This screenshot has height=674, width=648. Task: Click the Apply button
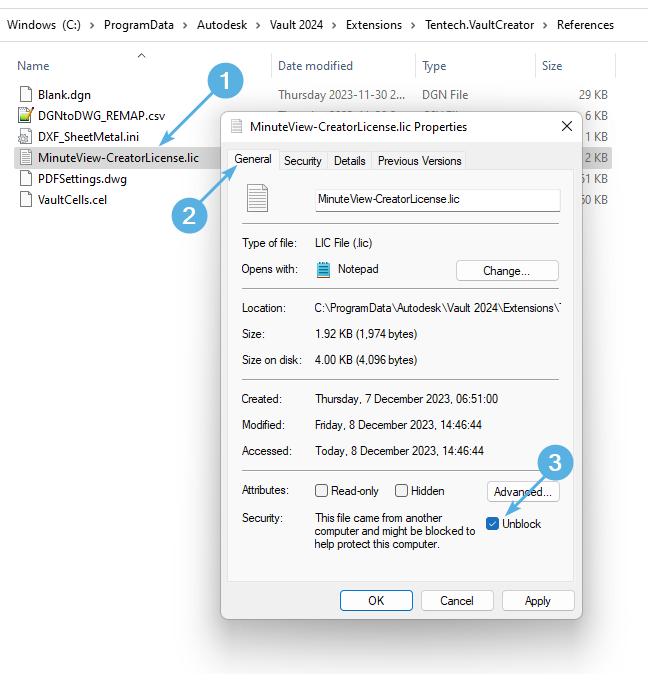click(538, 600)
